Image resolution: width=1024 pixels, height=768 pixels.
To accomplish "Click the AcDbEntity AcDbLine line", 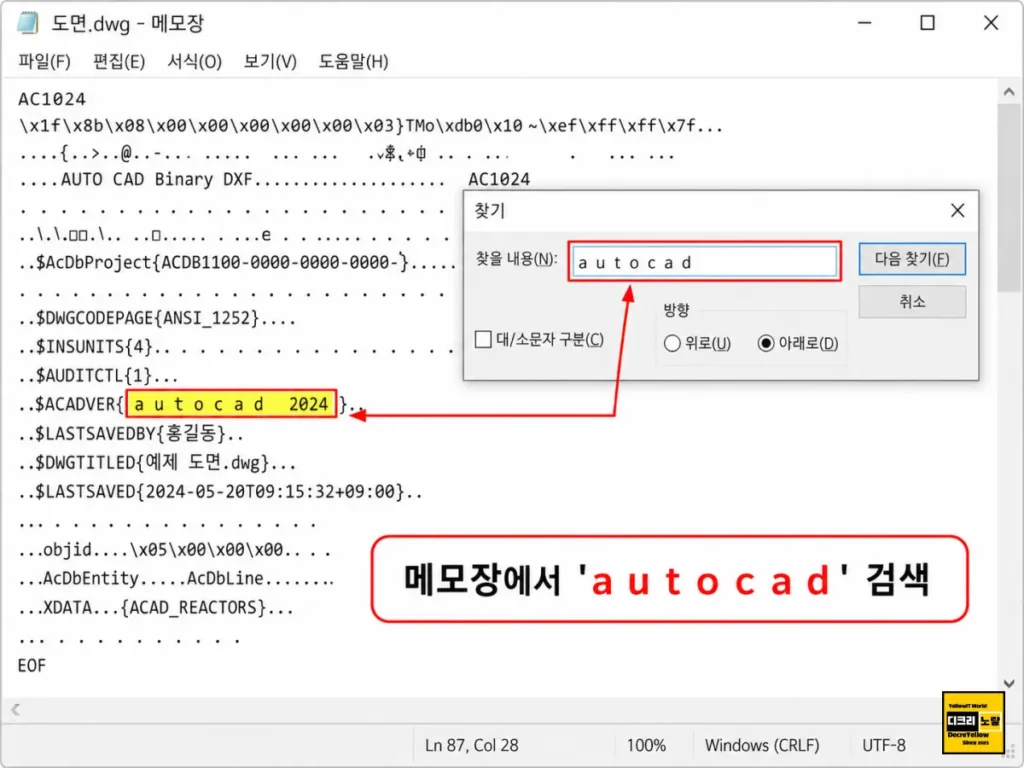I will pyautogui.click(x=176, y=579).
